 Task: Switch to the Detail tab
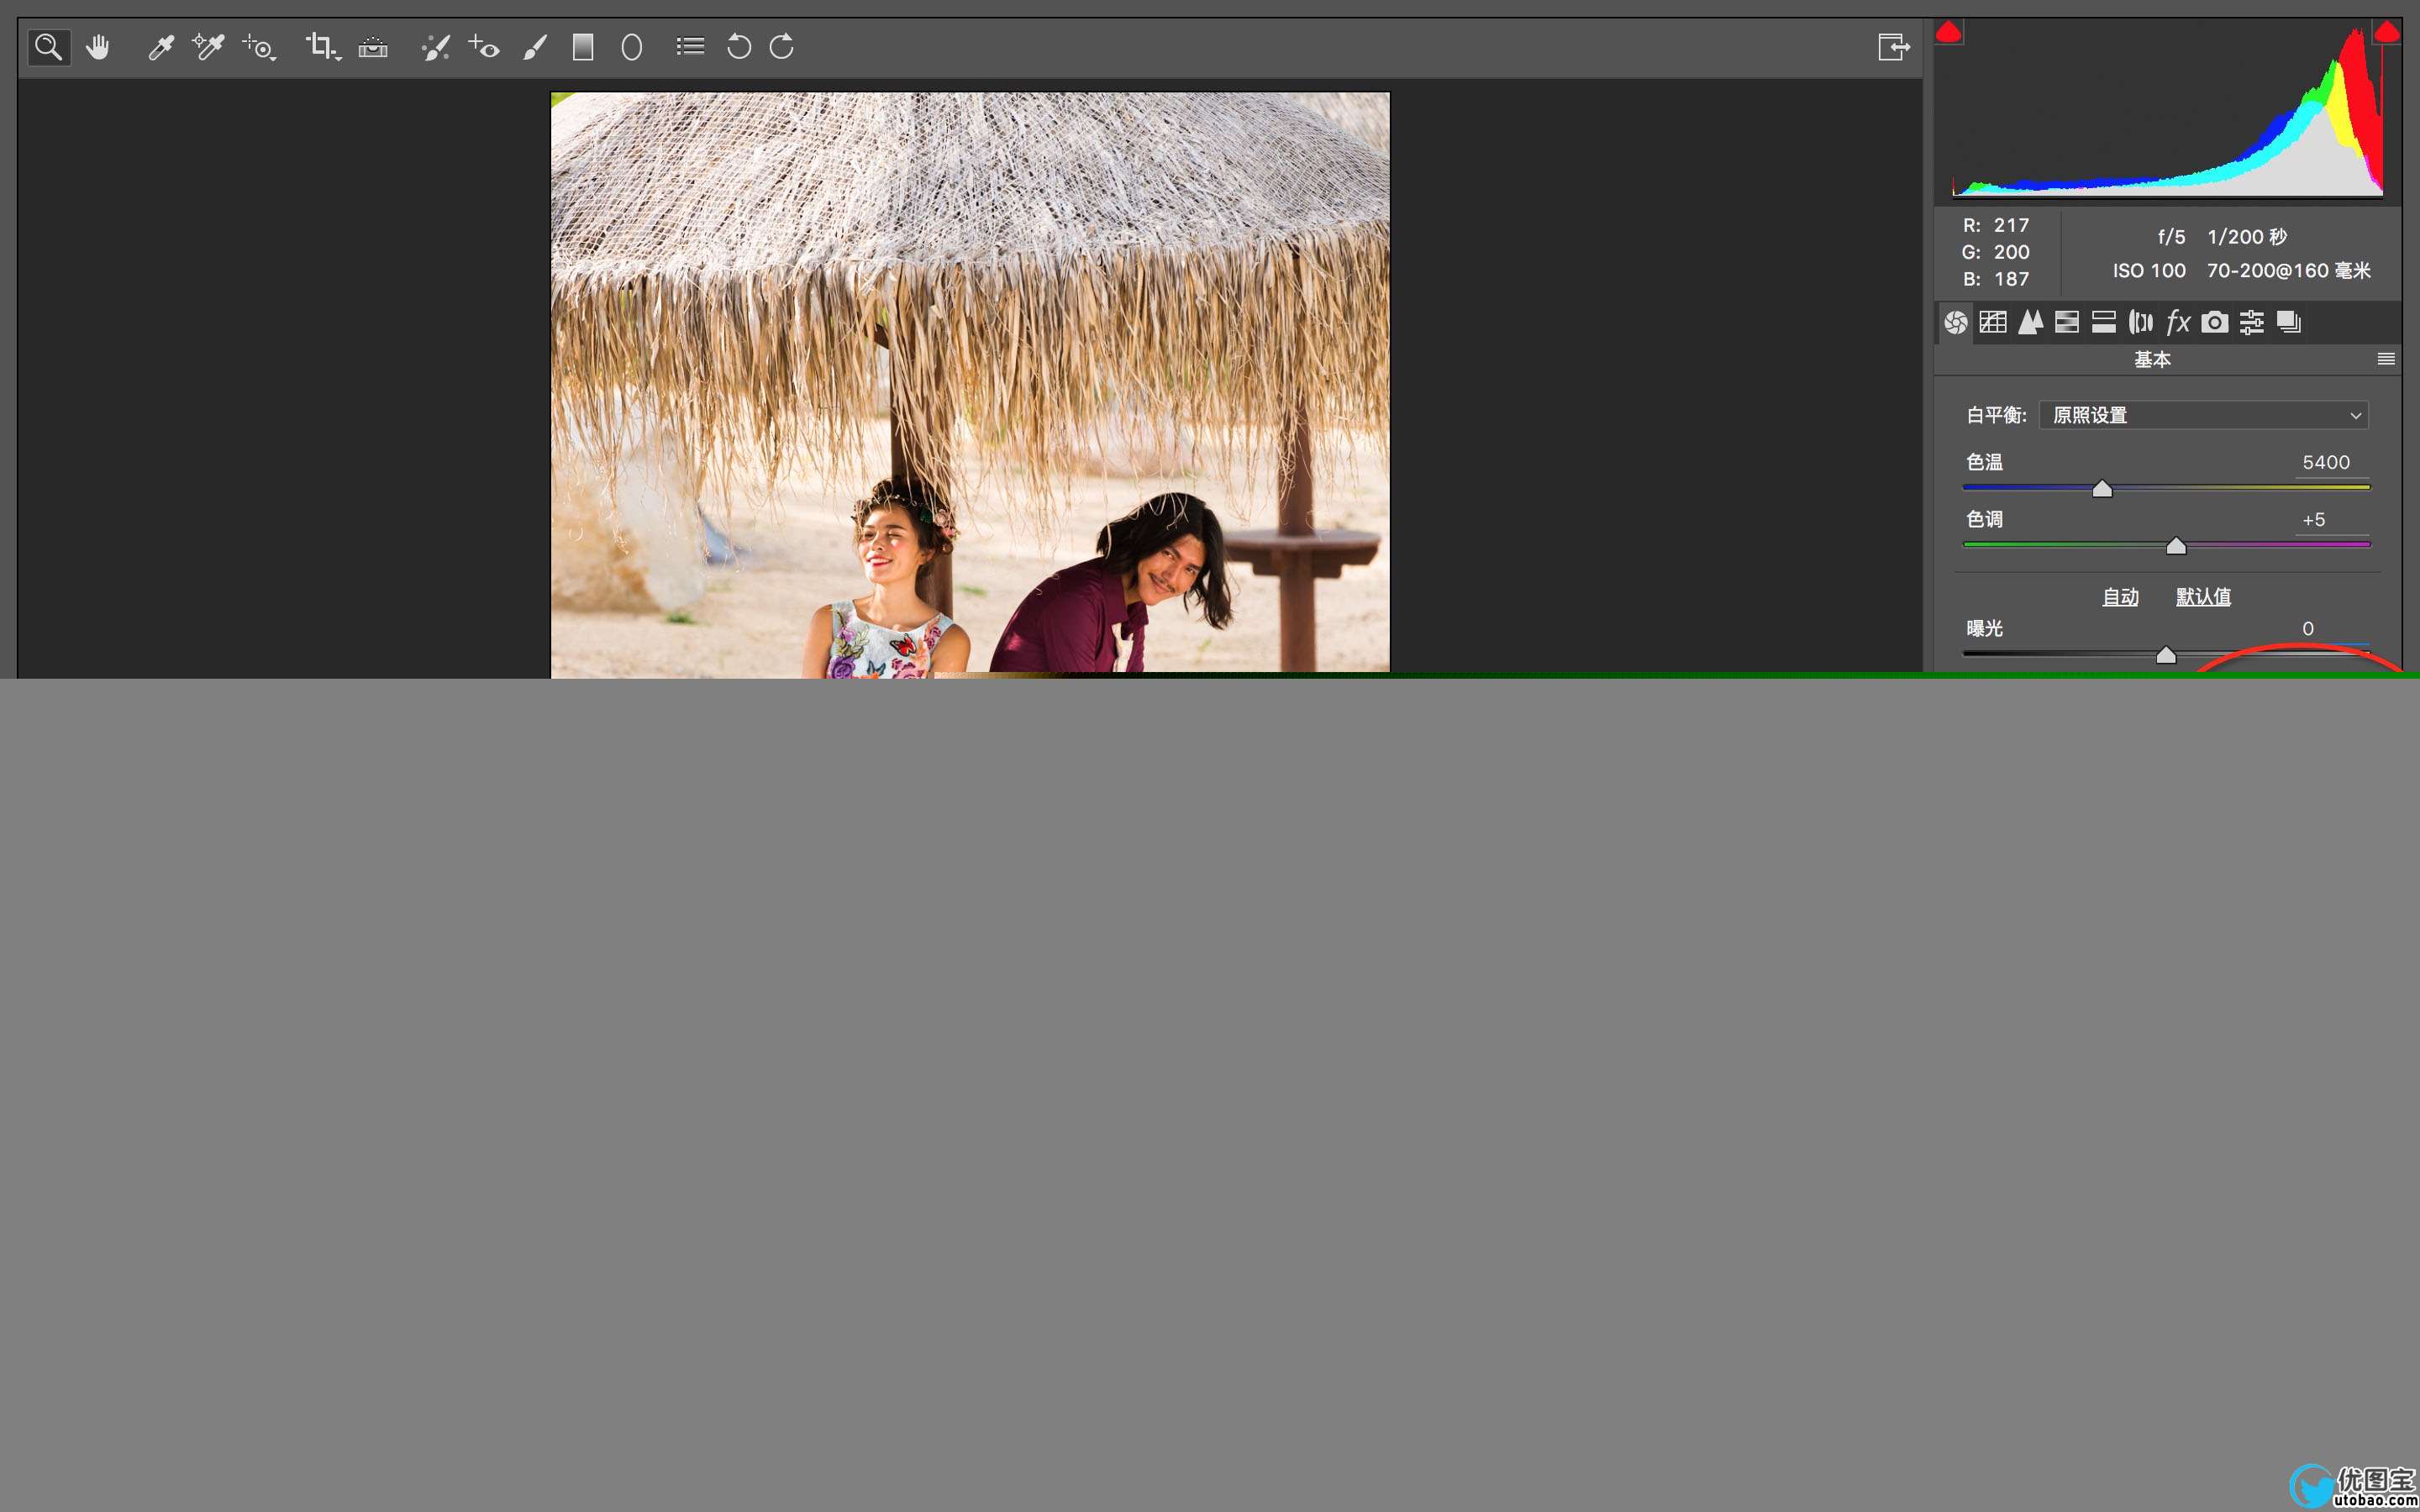2030,322
